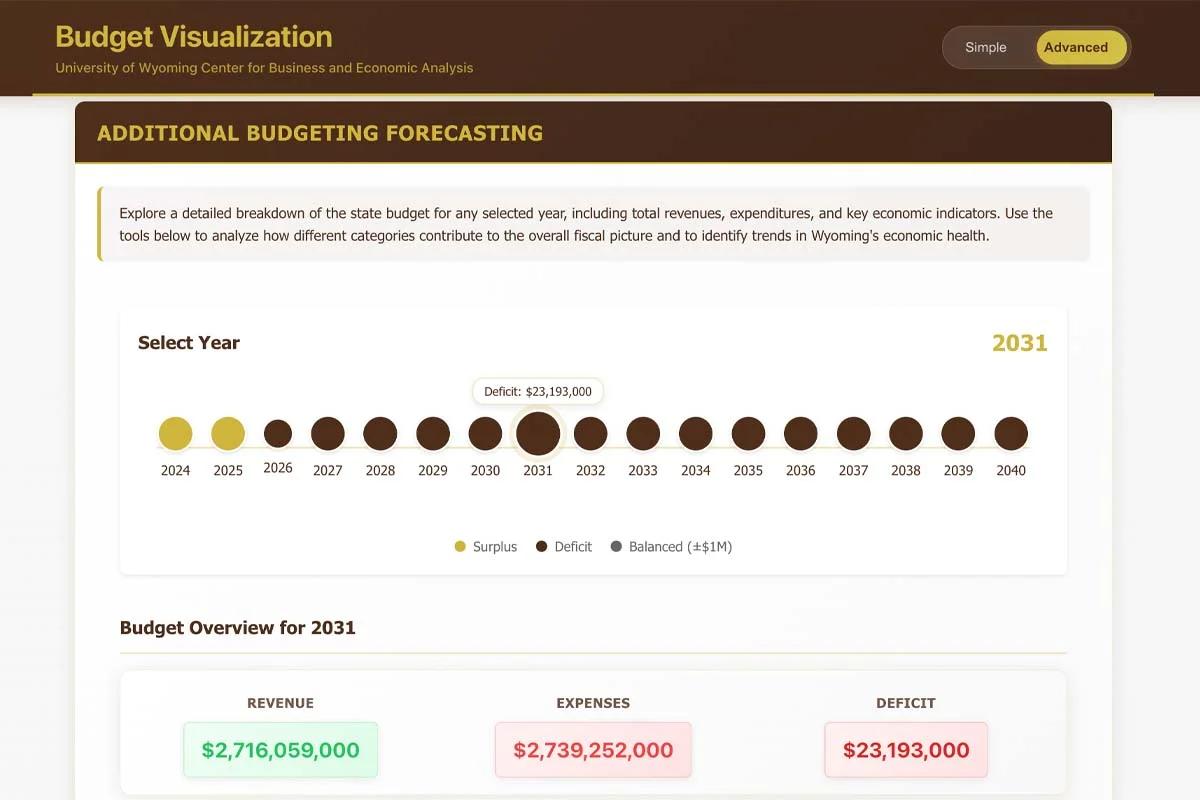Open the Budget Visualization title link
The image size is (1200, 800).
click(194, 36)
